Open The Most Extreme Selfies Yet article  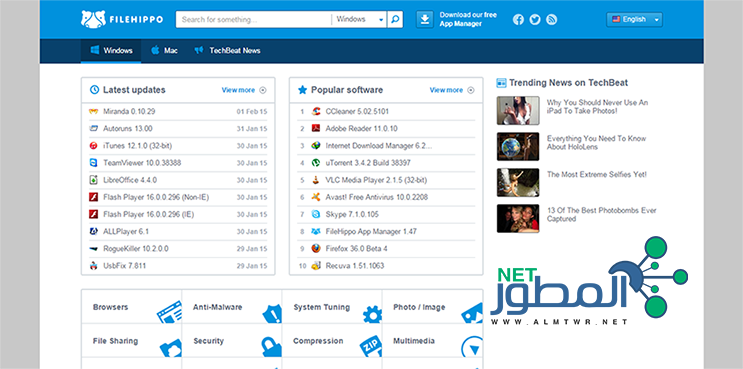pos(597,174)
